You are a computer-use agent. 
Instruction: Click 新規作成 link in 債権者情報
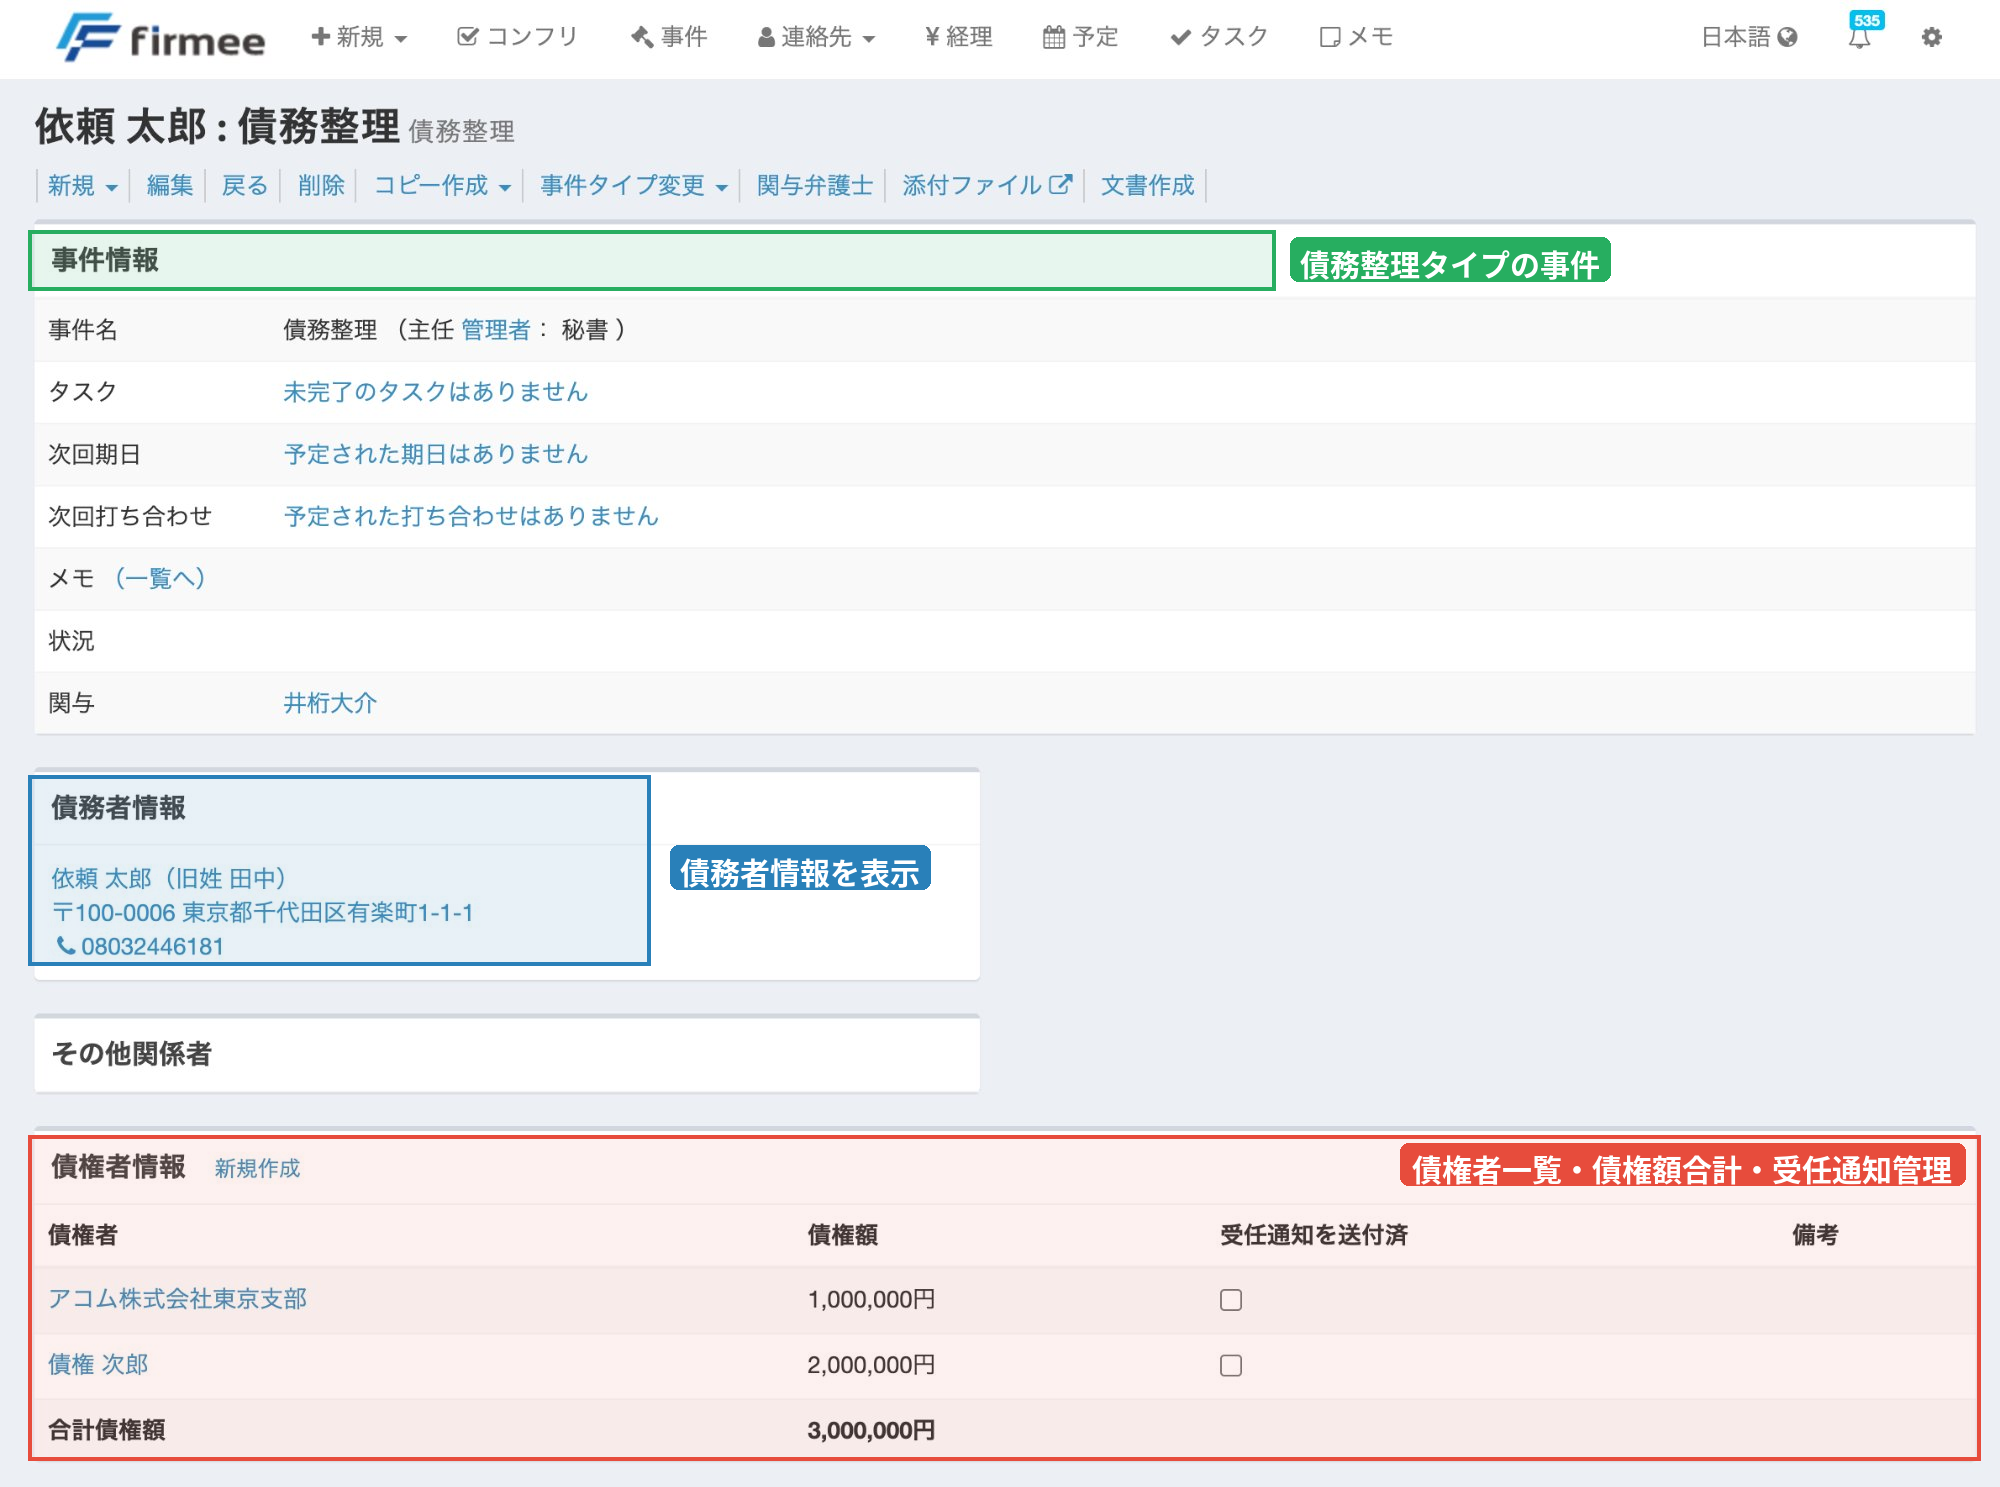click(257, 1168)
